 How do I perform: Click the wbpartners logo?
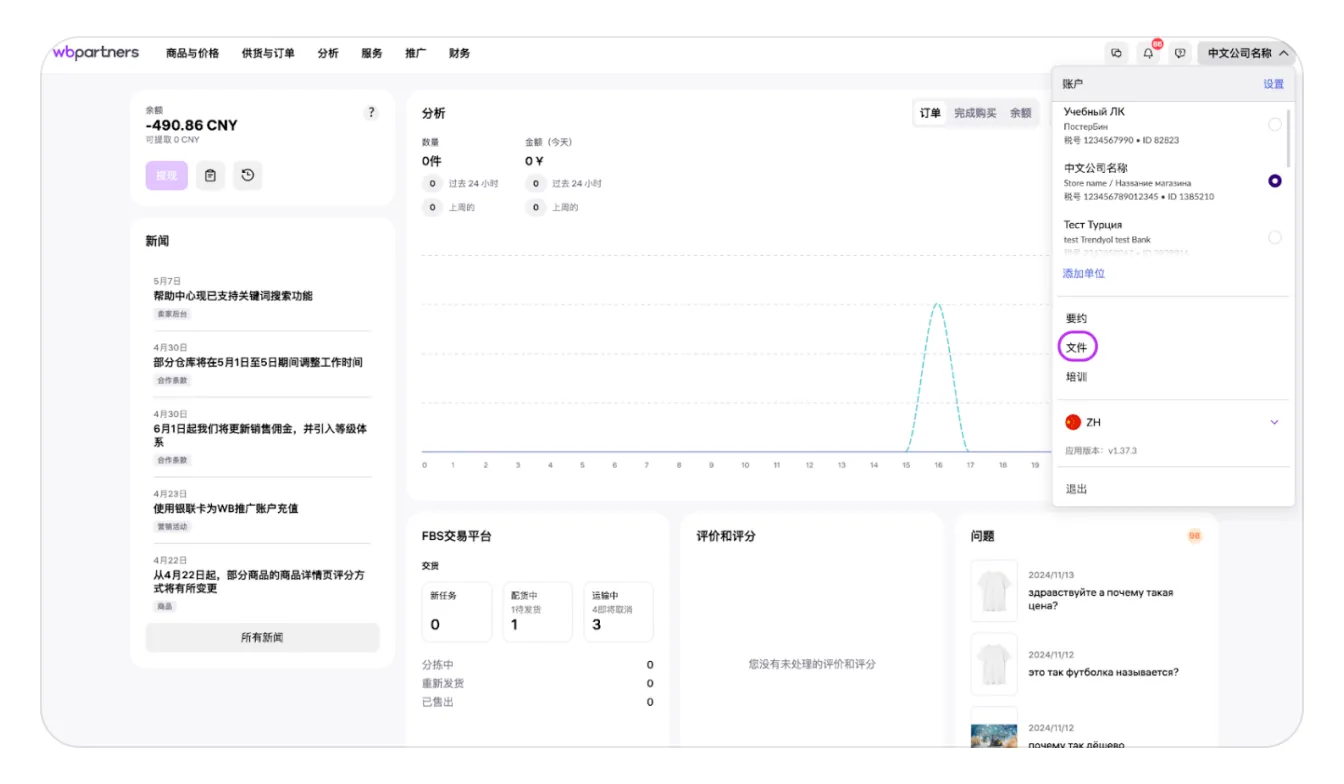click(x=95, y=53)
